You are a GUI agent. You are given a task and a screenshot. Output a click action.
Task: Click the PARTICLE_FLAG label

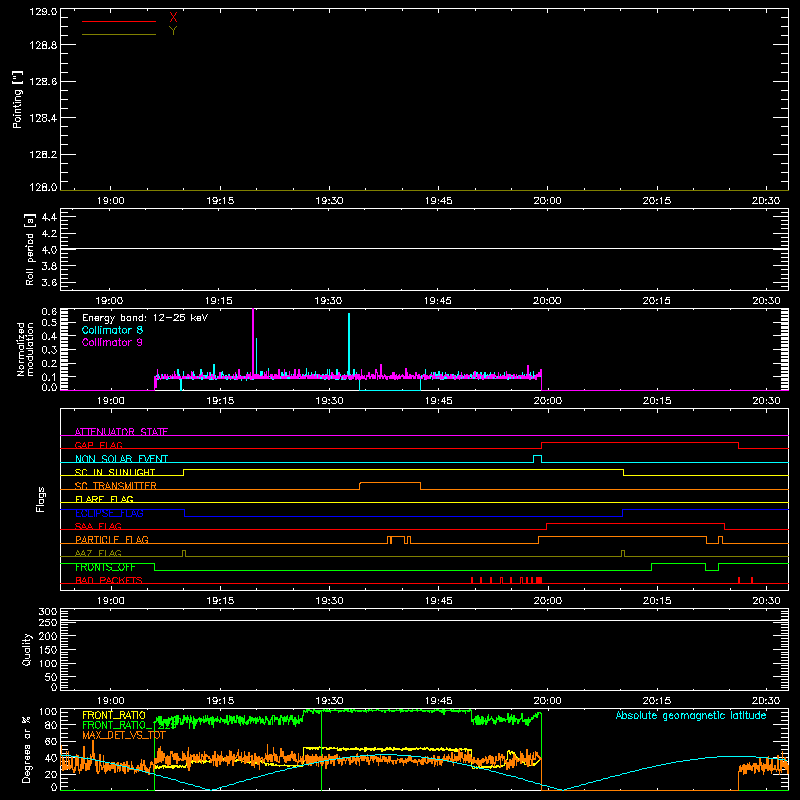[x=112, y=539]
